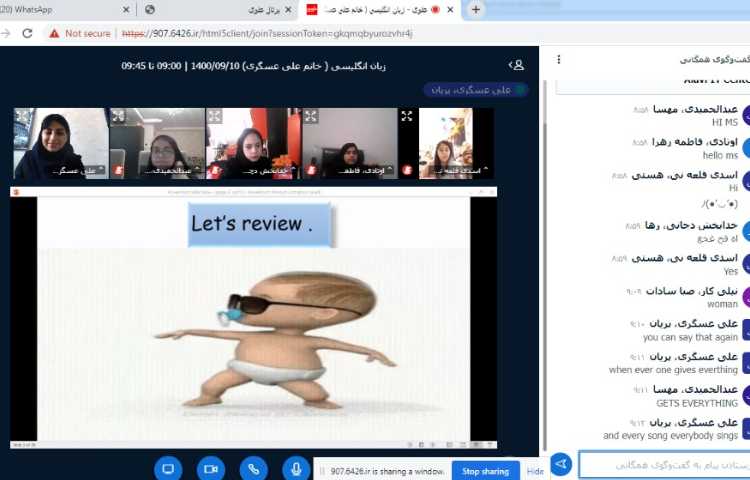Click the phone audio button
Viewport: 750px width, 480px height.
coord(253,468)
